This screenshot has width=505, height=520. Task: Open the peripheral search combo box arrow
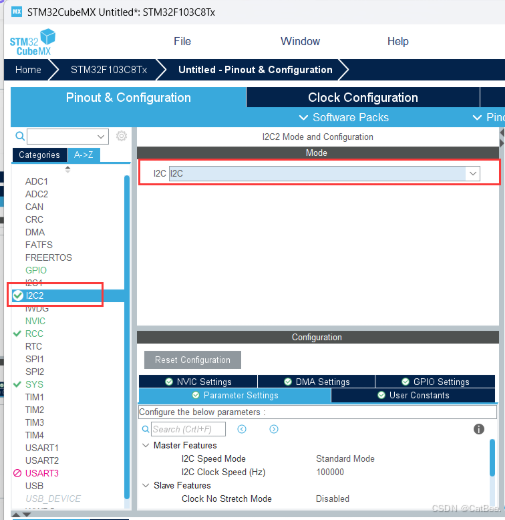coord(101,136)
